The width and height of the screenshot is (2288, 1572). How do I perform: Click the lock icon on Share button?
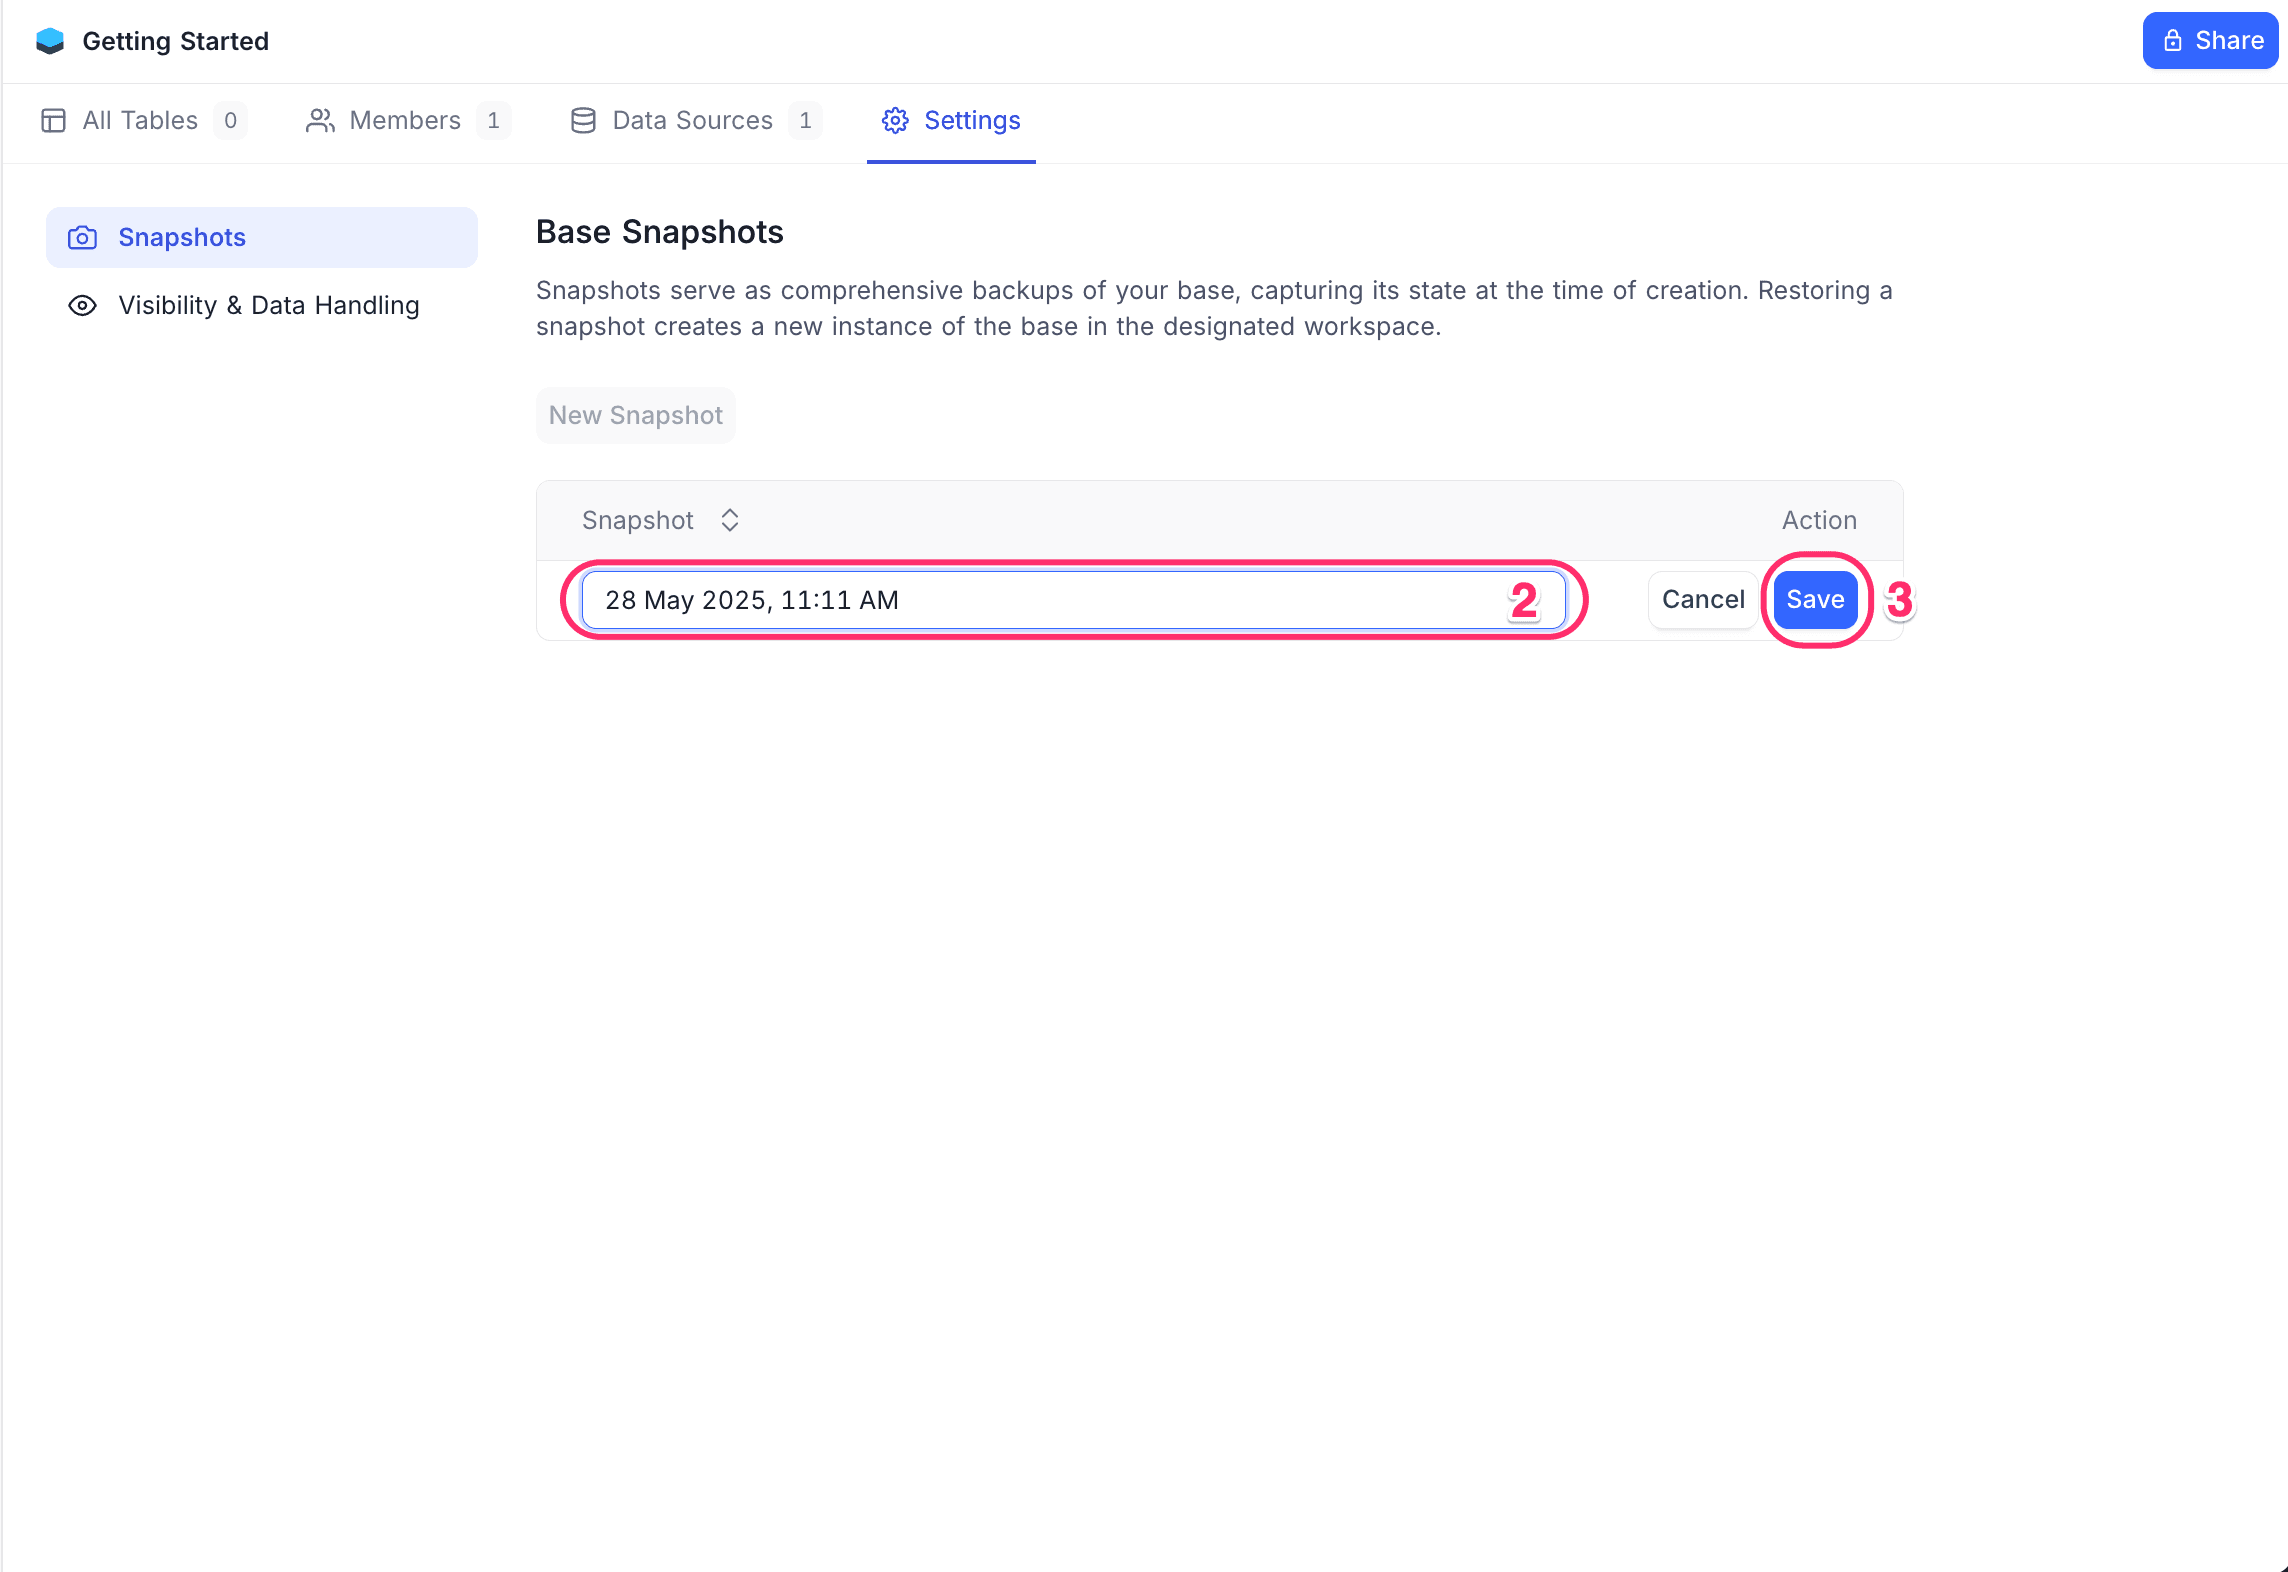click(2172, 41)
